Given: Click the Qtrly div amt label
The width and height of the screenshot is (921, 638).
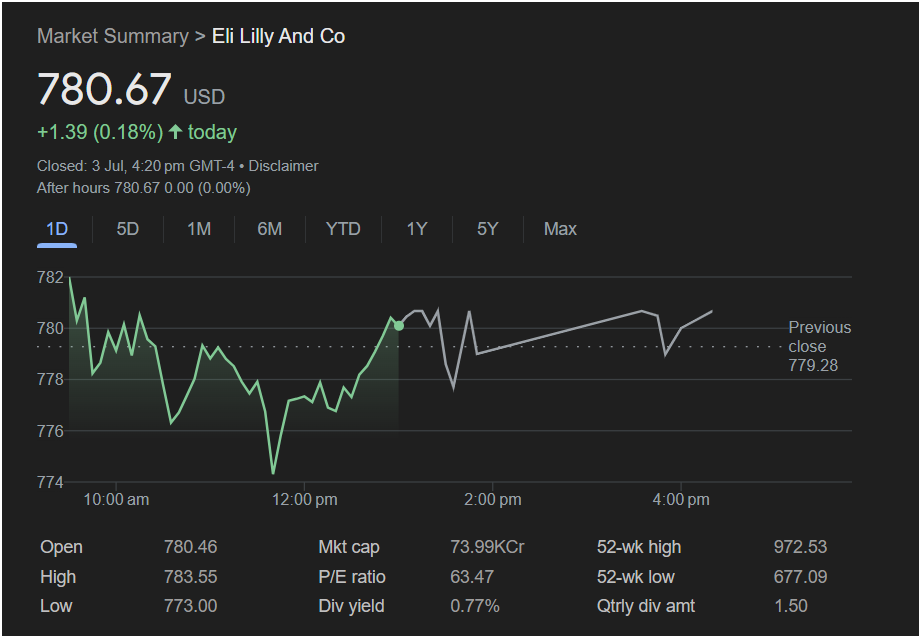Looking at the screenshot, I should click(x=646, y=606).
